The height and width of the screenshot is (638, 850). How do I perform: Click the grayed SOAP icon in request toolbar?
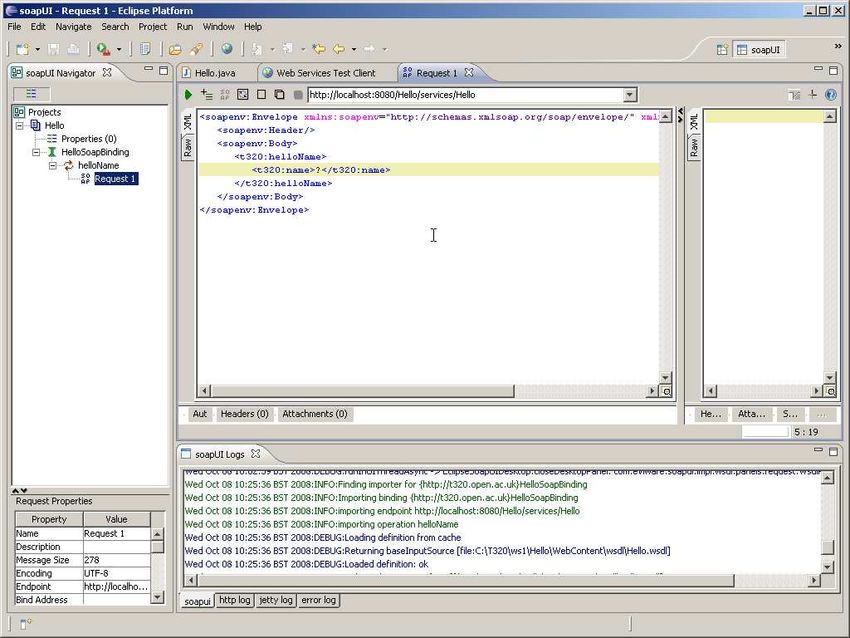point(225,95)
